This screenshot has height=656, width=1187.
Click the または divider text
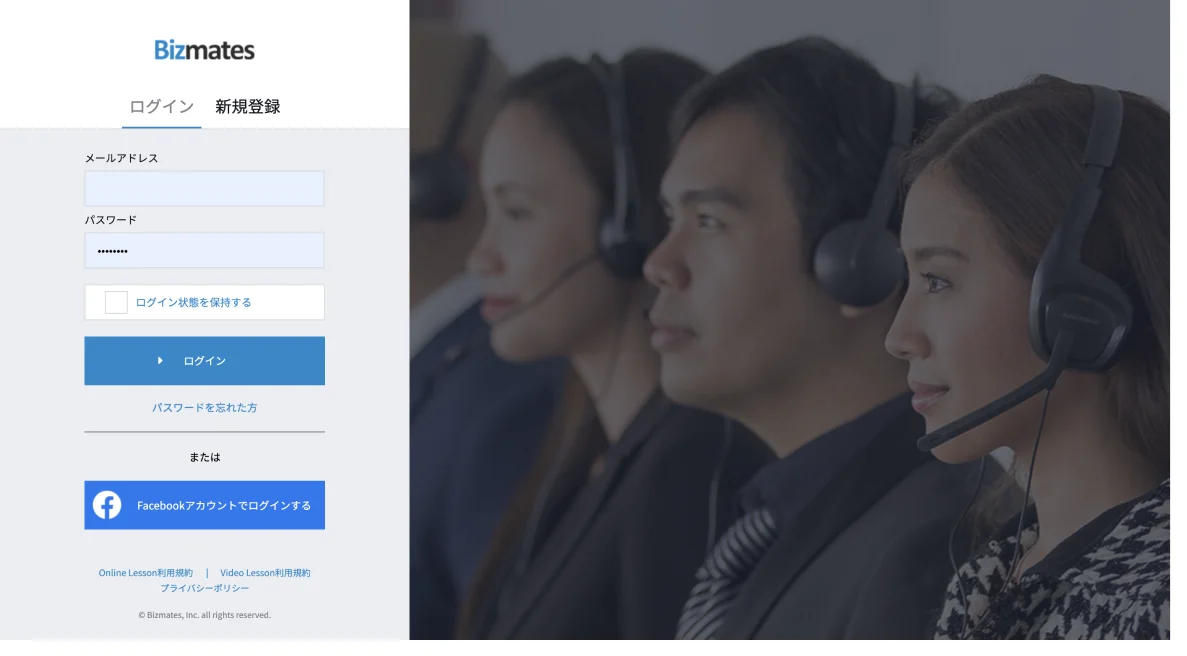tap(204, 457)
